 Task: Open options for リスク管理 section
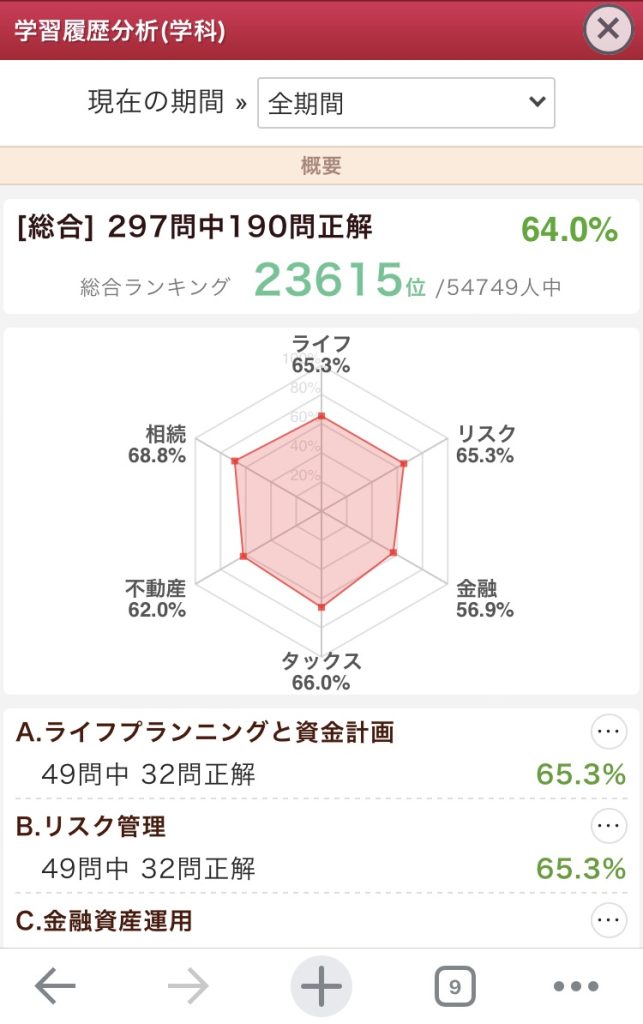pos(609,826)
